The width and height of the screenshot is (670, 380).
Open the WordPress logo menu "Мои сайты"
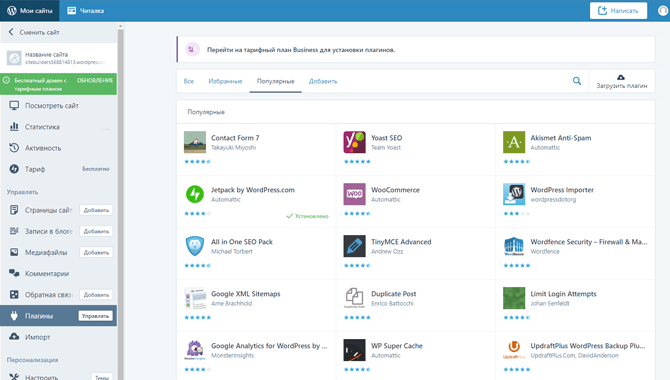click(x=29, y=11)
